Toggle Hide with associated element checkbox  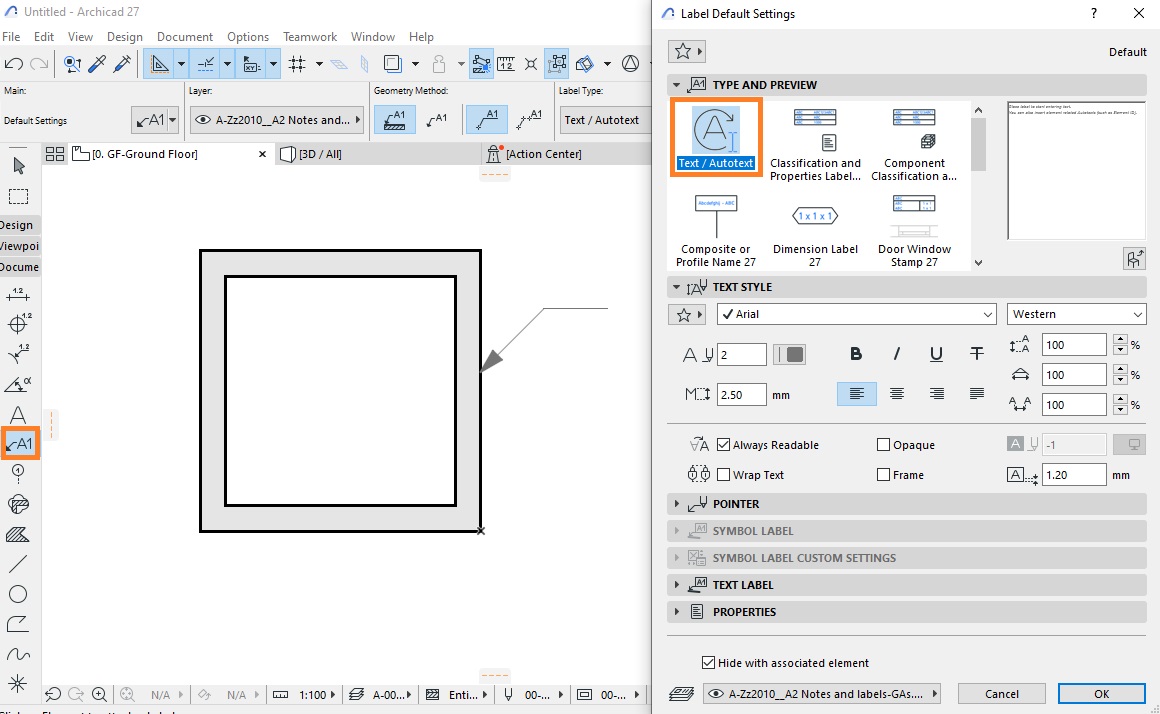(x=708, y=663)
